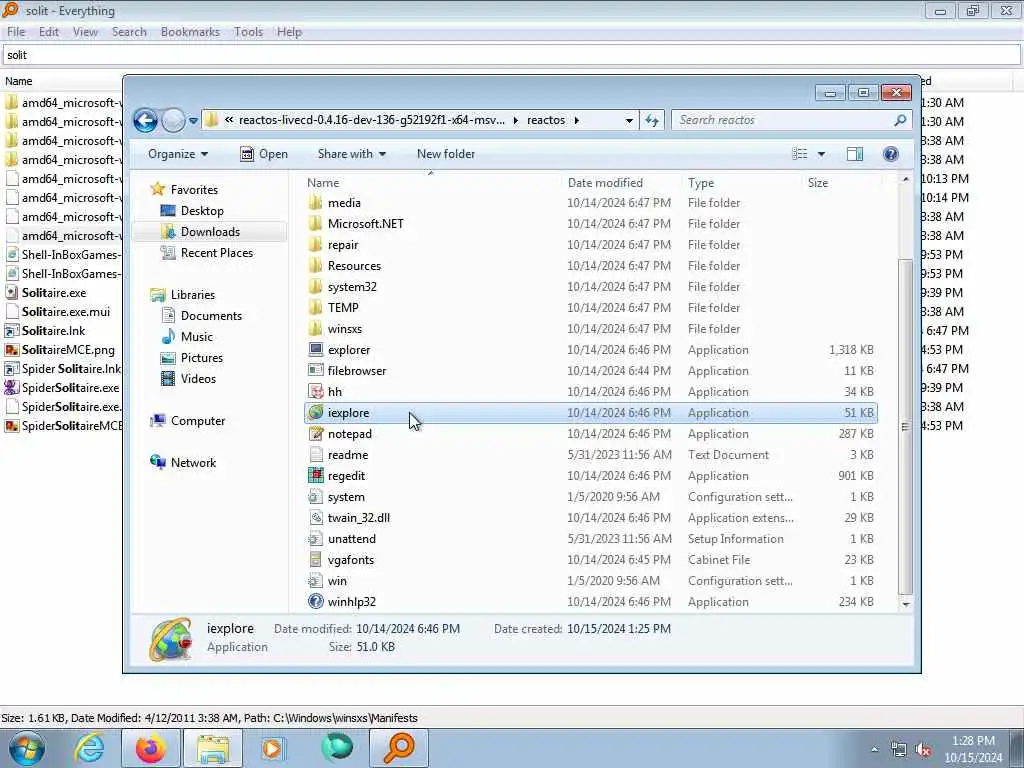The image size is (1024, 768).
Task: Open the View menu in Everything
Action: [x=85, y=32]
